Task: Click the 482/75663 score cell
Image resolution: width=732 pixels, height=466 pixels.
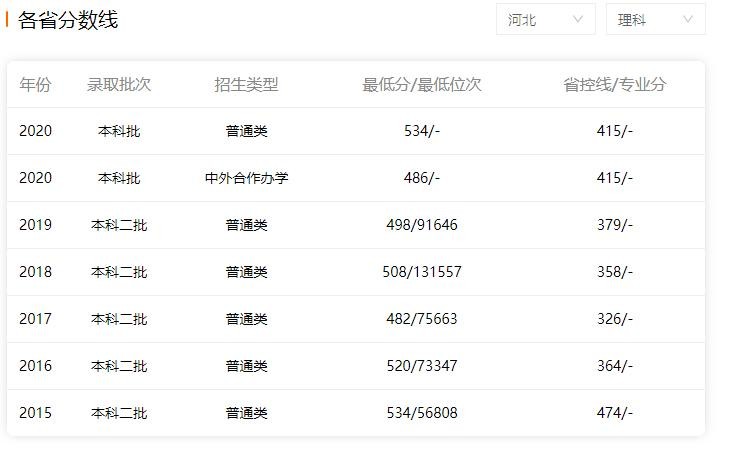Action: click(x=421, y=319)
